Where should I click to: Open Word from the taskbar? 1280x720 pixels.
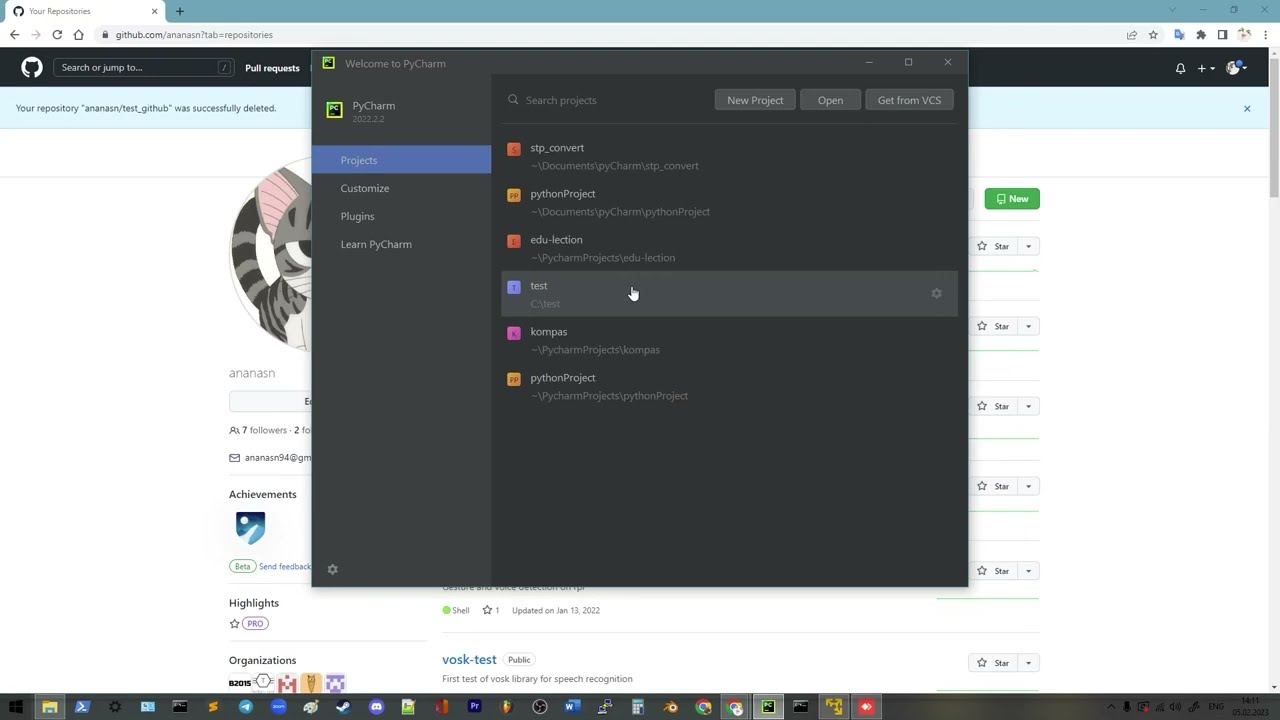coord(572,707)
